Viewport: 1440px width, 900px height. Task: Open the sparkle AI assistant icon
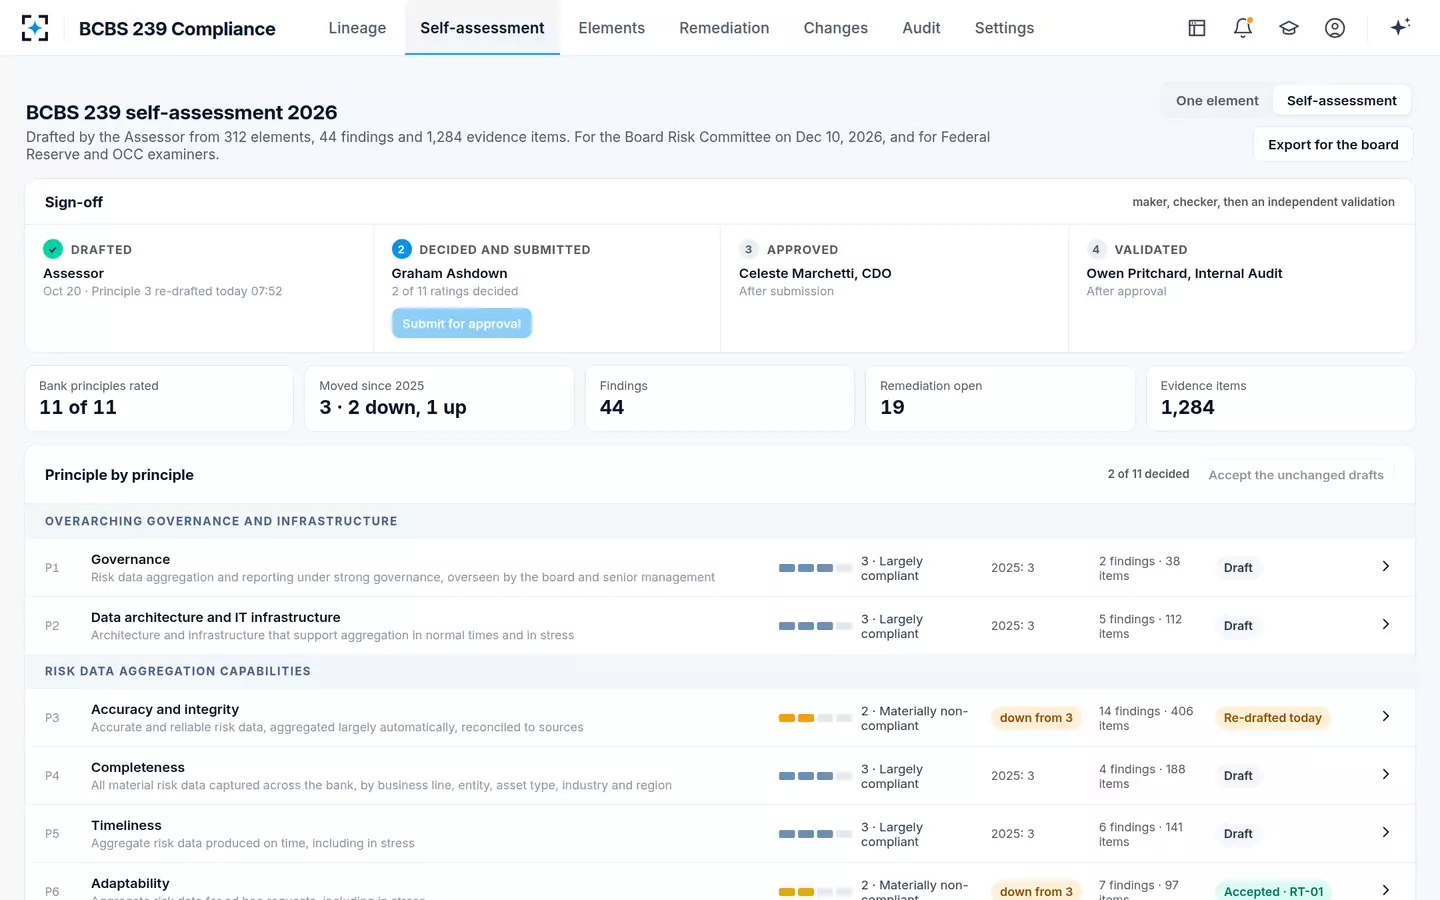pyautogui.click(x=1400, y=27)
